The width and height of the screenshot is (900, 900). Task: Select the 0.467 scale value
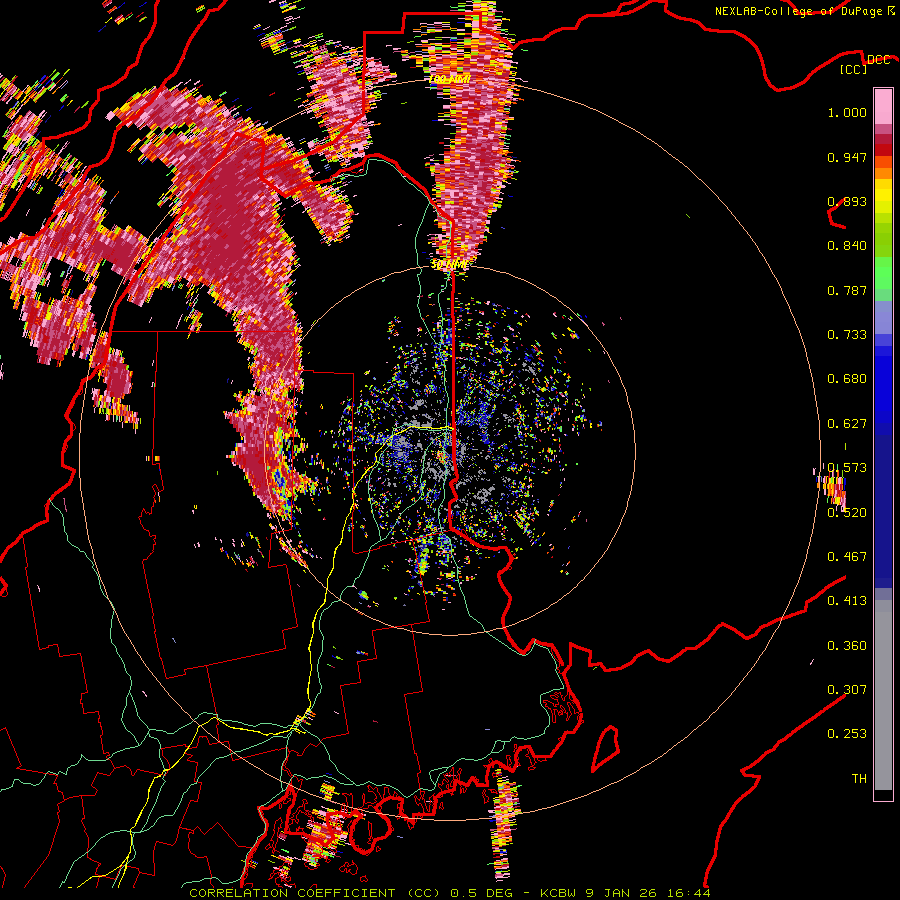click(x=847, y=557)
